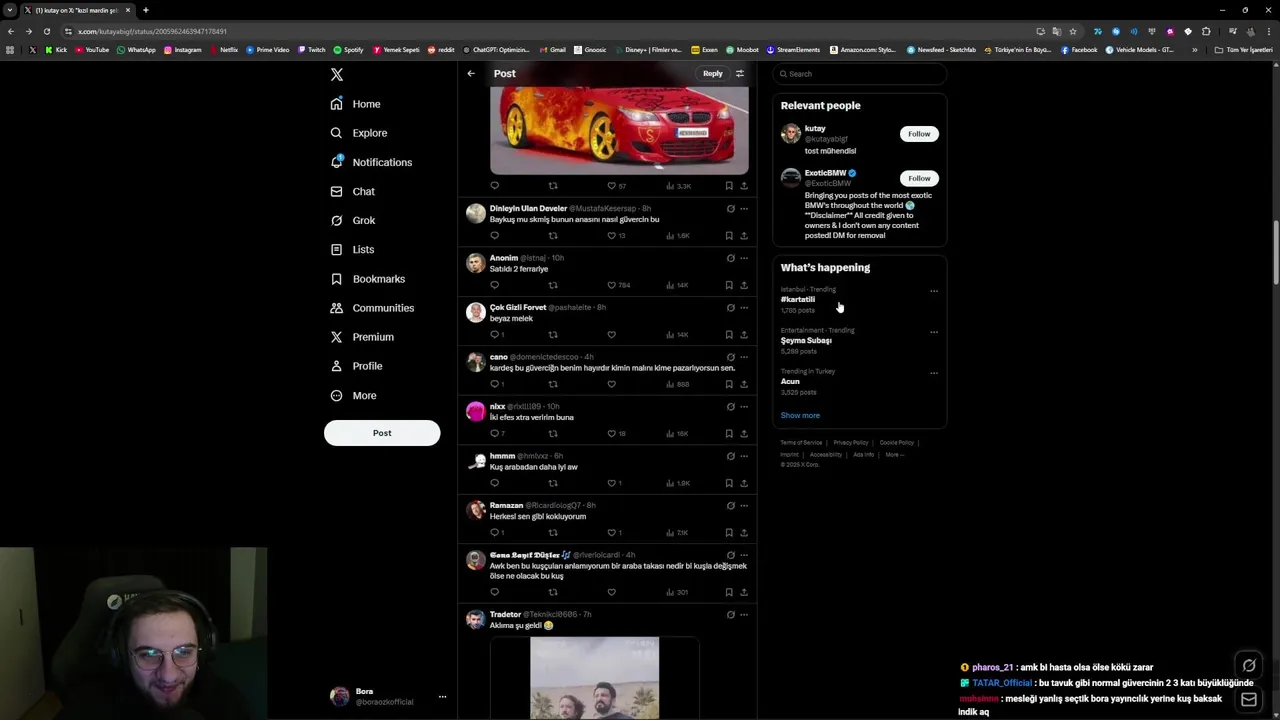Viewport: 1280px width, 720px height.
Task: Open the red BMW post image
Action: (619, 130)
